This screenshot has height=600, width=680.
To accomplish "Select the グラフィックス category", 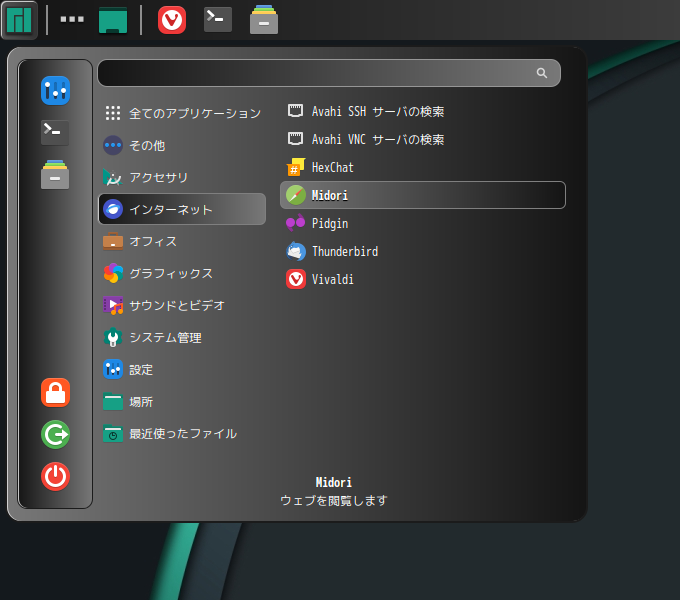I will coord(182,274).
